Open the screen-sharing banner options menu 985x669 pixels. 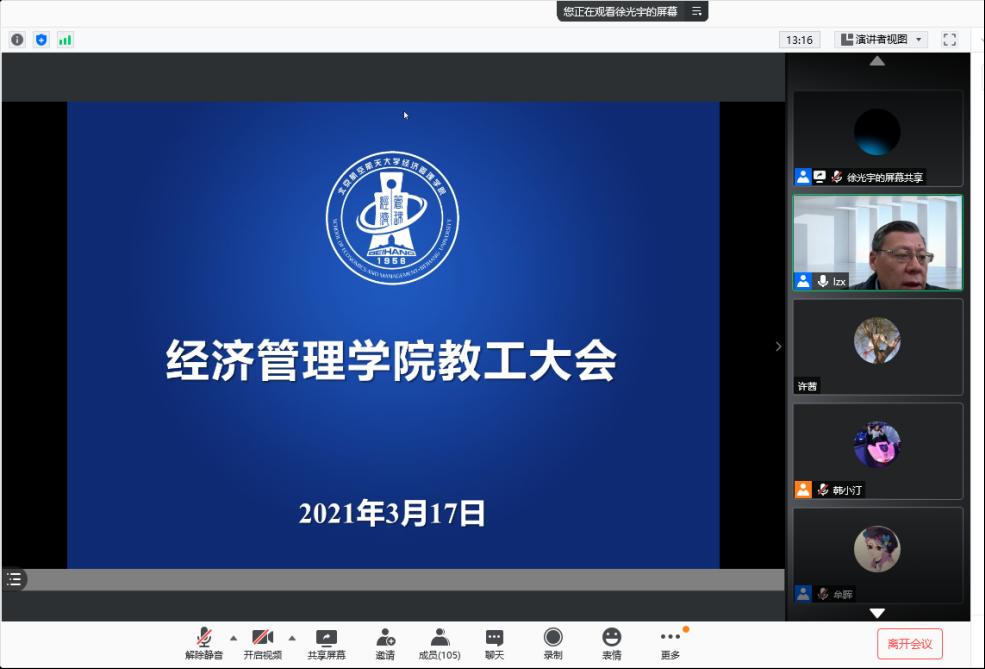coord(697,11)
